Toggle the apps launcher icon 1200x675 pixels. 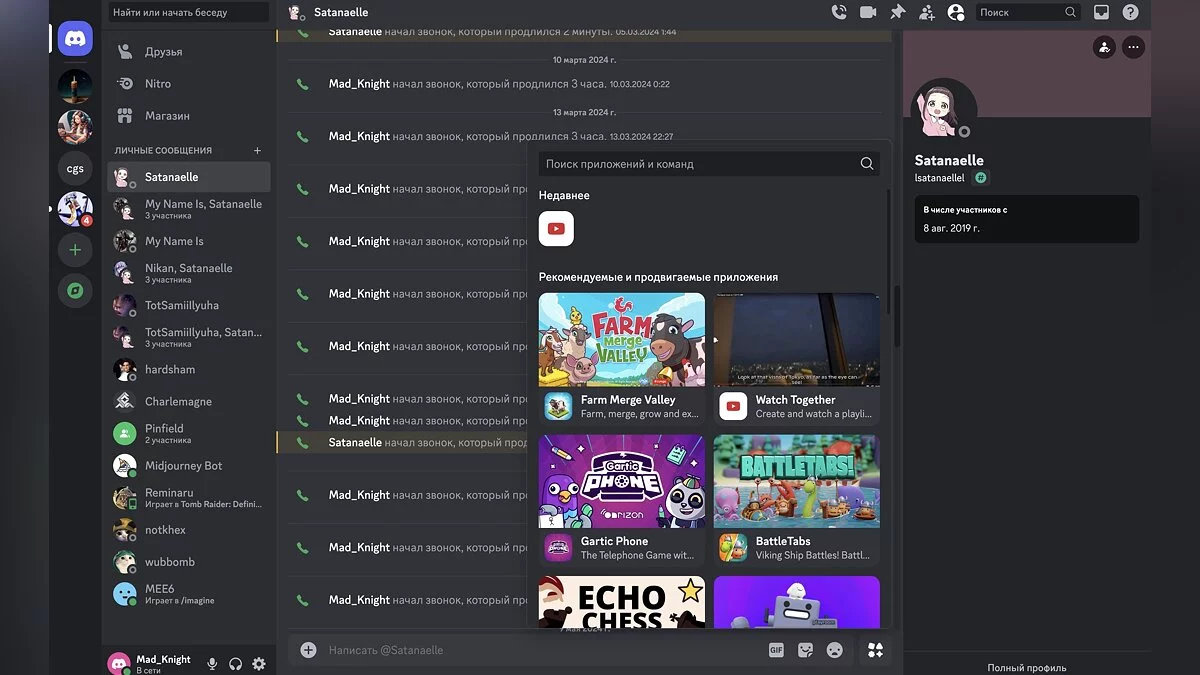tap(875, 650)
